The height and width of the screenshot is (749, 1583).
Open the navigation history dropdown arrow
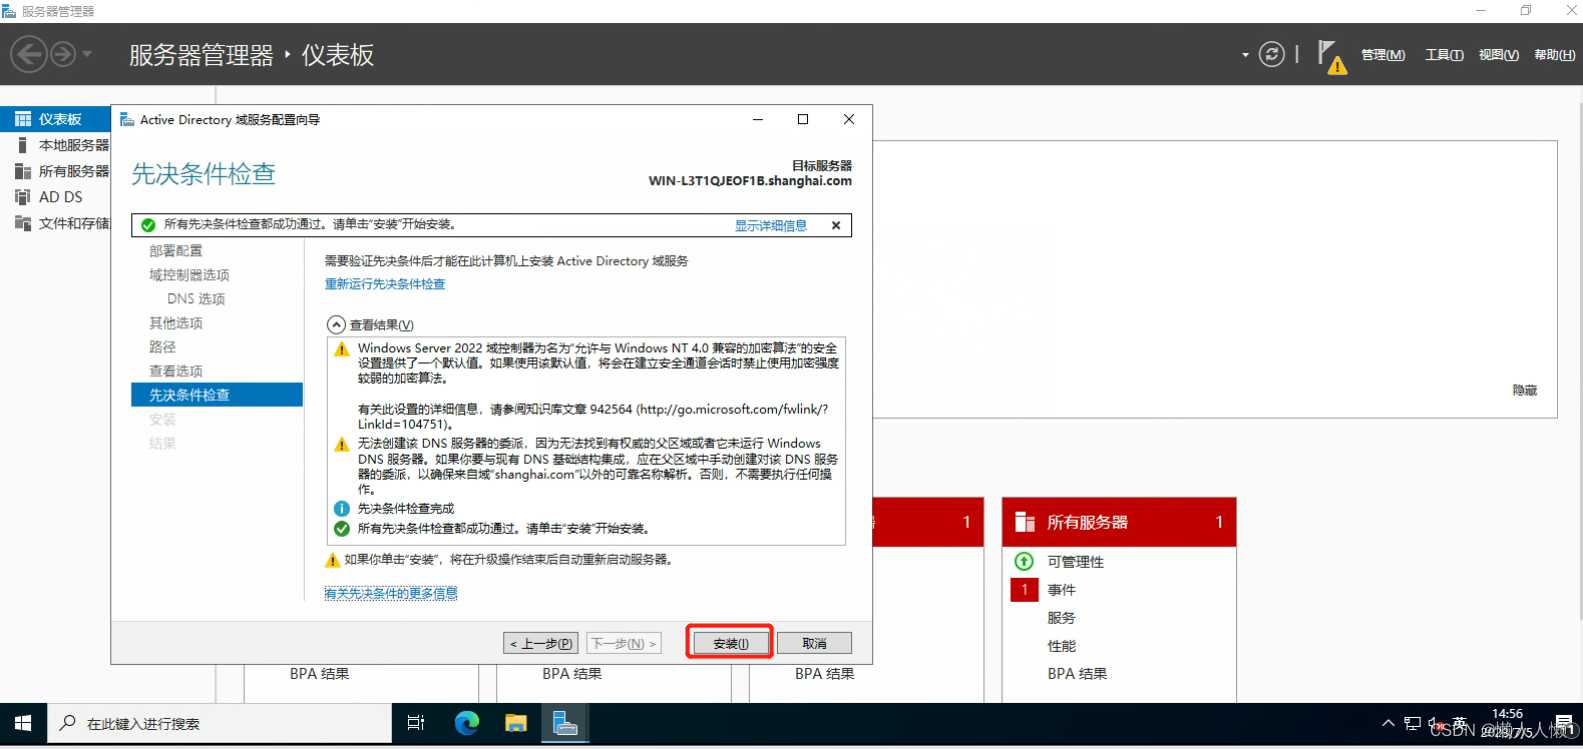coord(87,55)
